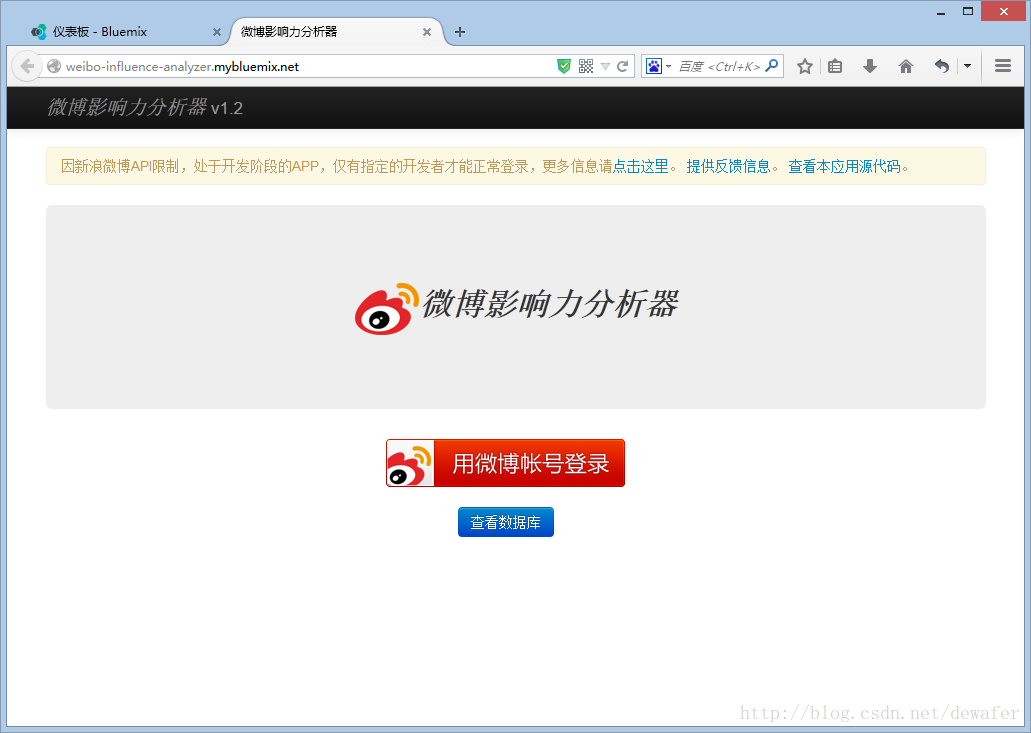Image resolution: width=1031 pixels, height=733 pixels.
Task: Open the 查看本应用源代码 link
Action: click(844, 166)
